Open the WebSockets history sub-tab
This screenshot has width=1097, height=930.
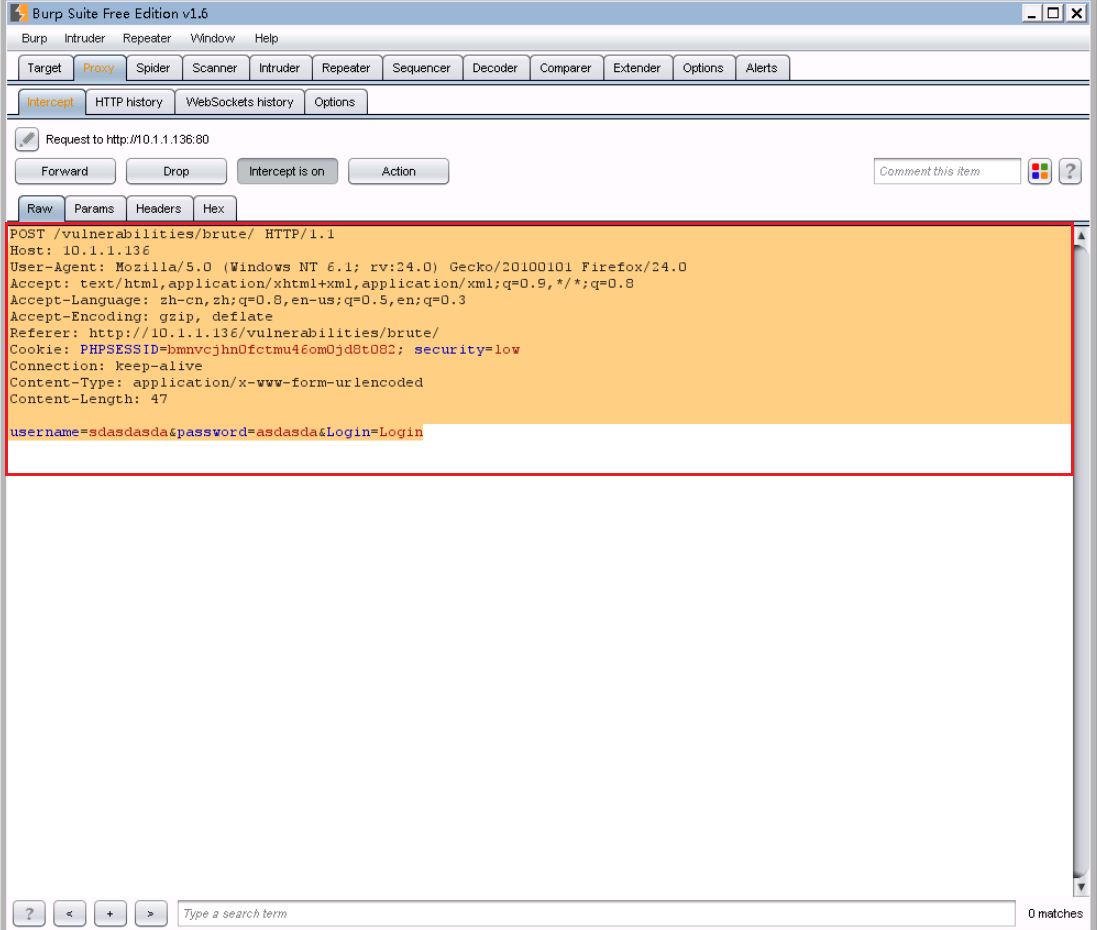(240, 102)
